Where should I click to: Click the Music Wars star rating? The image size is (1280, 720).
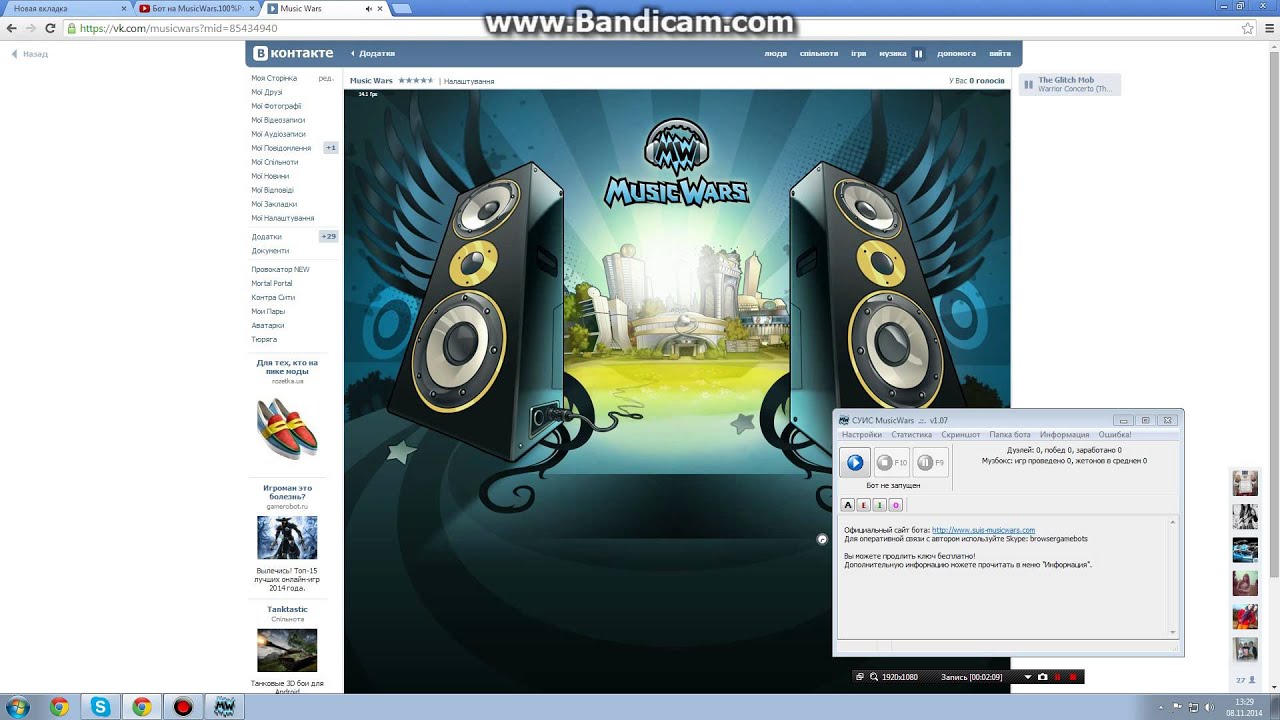point(415,80)
